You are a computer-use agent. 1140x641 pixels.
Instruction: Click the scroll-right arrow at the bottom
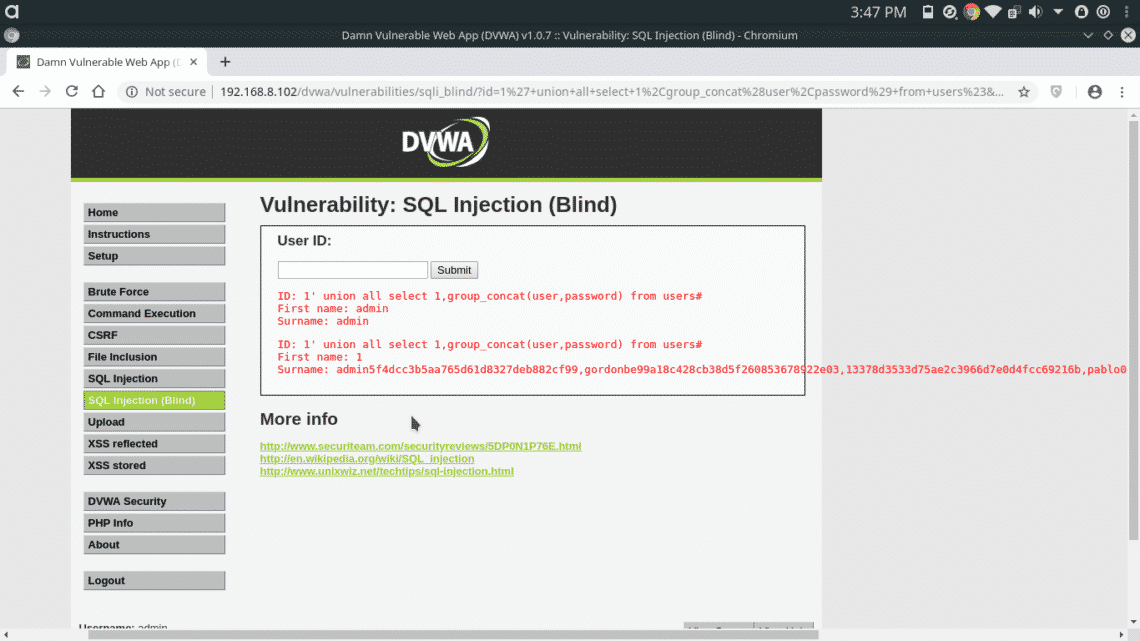(x=1121, y=635)
